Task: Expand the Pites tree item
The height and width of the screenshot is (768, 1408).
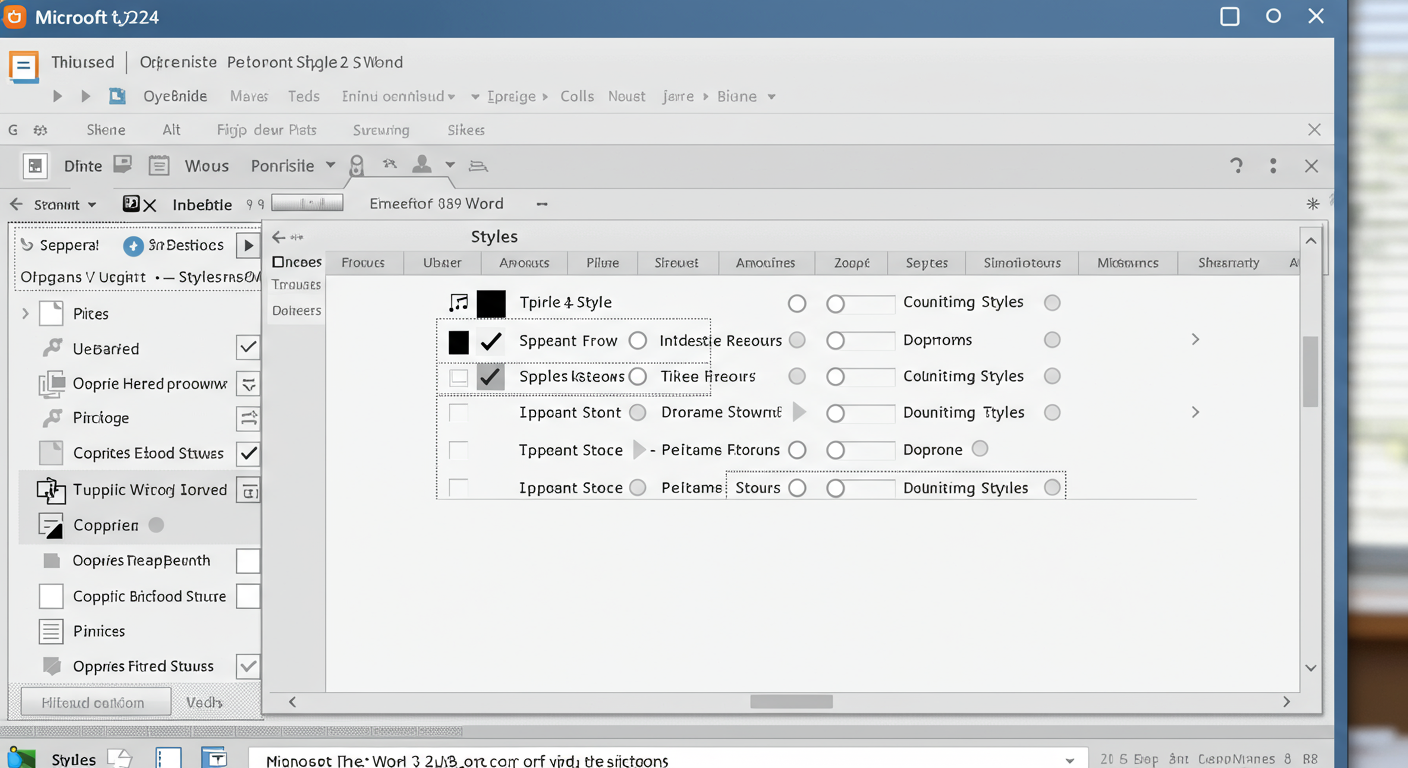Action: click(25, 314)
